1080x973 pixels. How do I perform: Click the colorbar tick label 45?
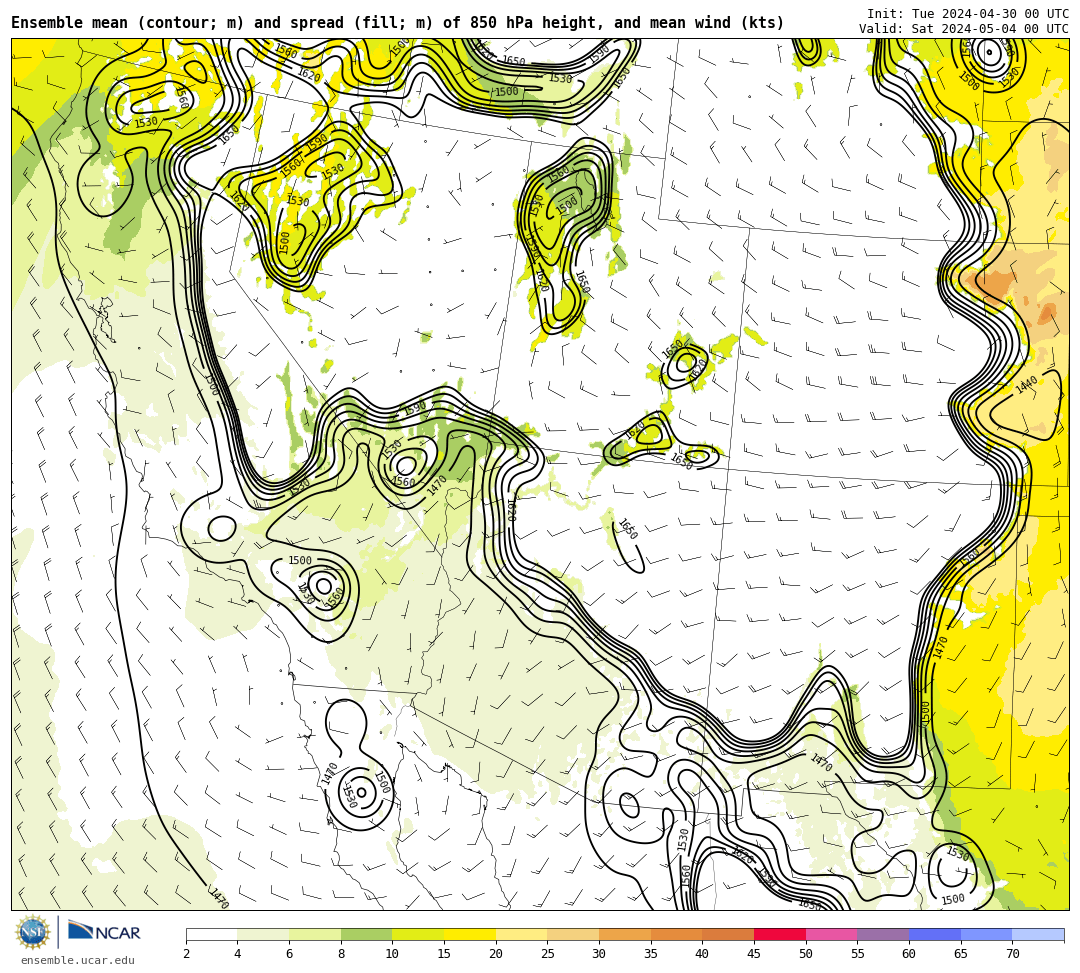click(754, 954)
